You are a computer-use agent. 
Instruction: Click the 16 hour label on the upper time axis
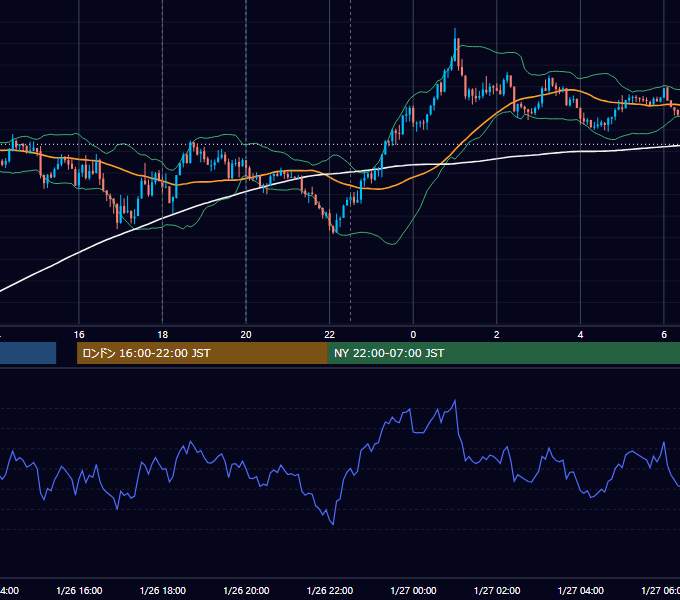tap(79, 335)
